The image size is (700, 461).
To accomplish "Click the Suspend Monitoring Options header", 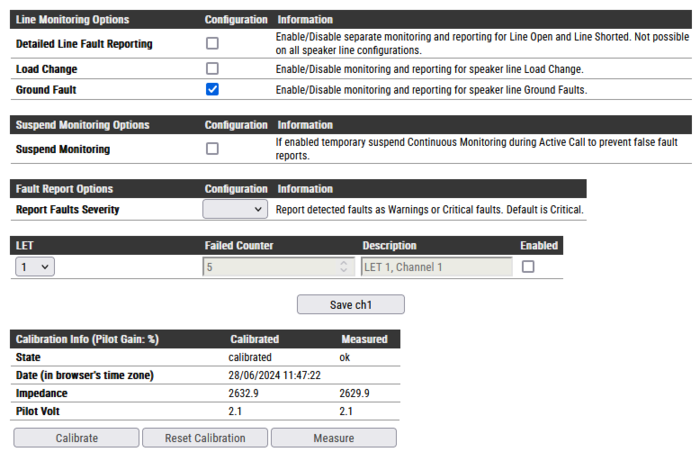I will (x=83, y=125).
